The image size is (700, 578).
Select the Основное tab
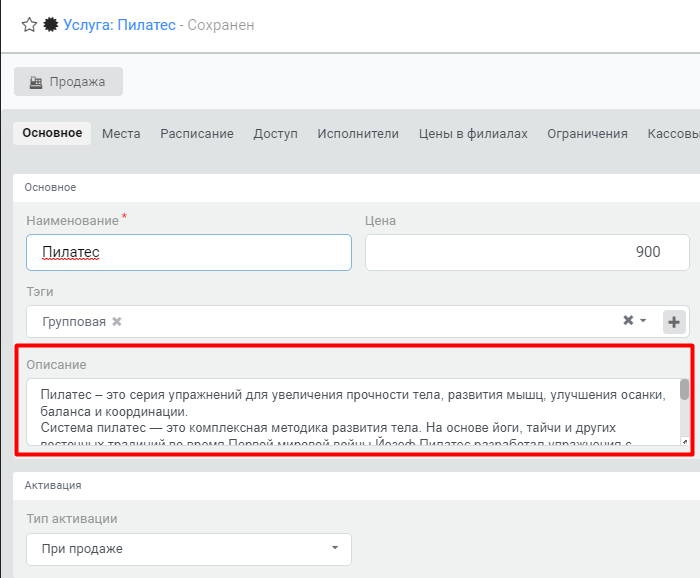[x=52, y=133]
